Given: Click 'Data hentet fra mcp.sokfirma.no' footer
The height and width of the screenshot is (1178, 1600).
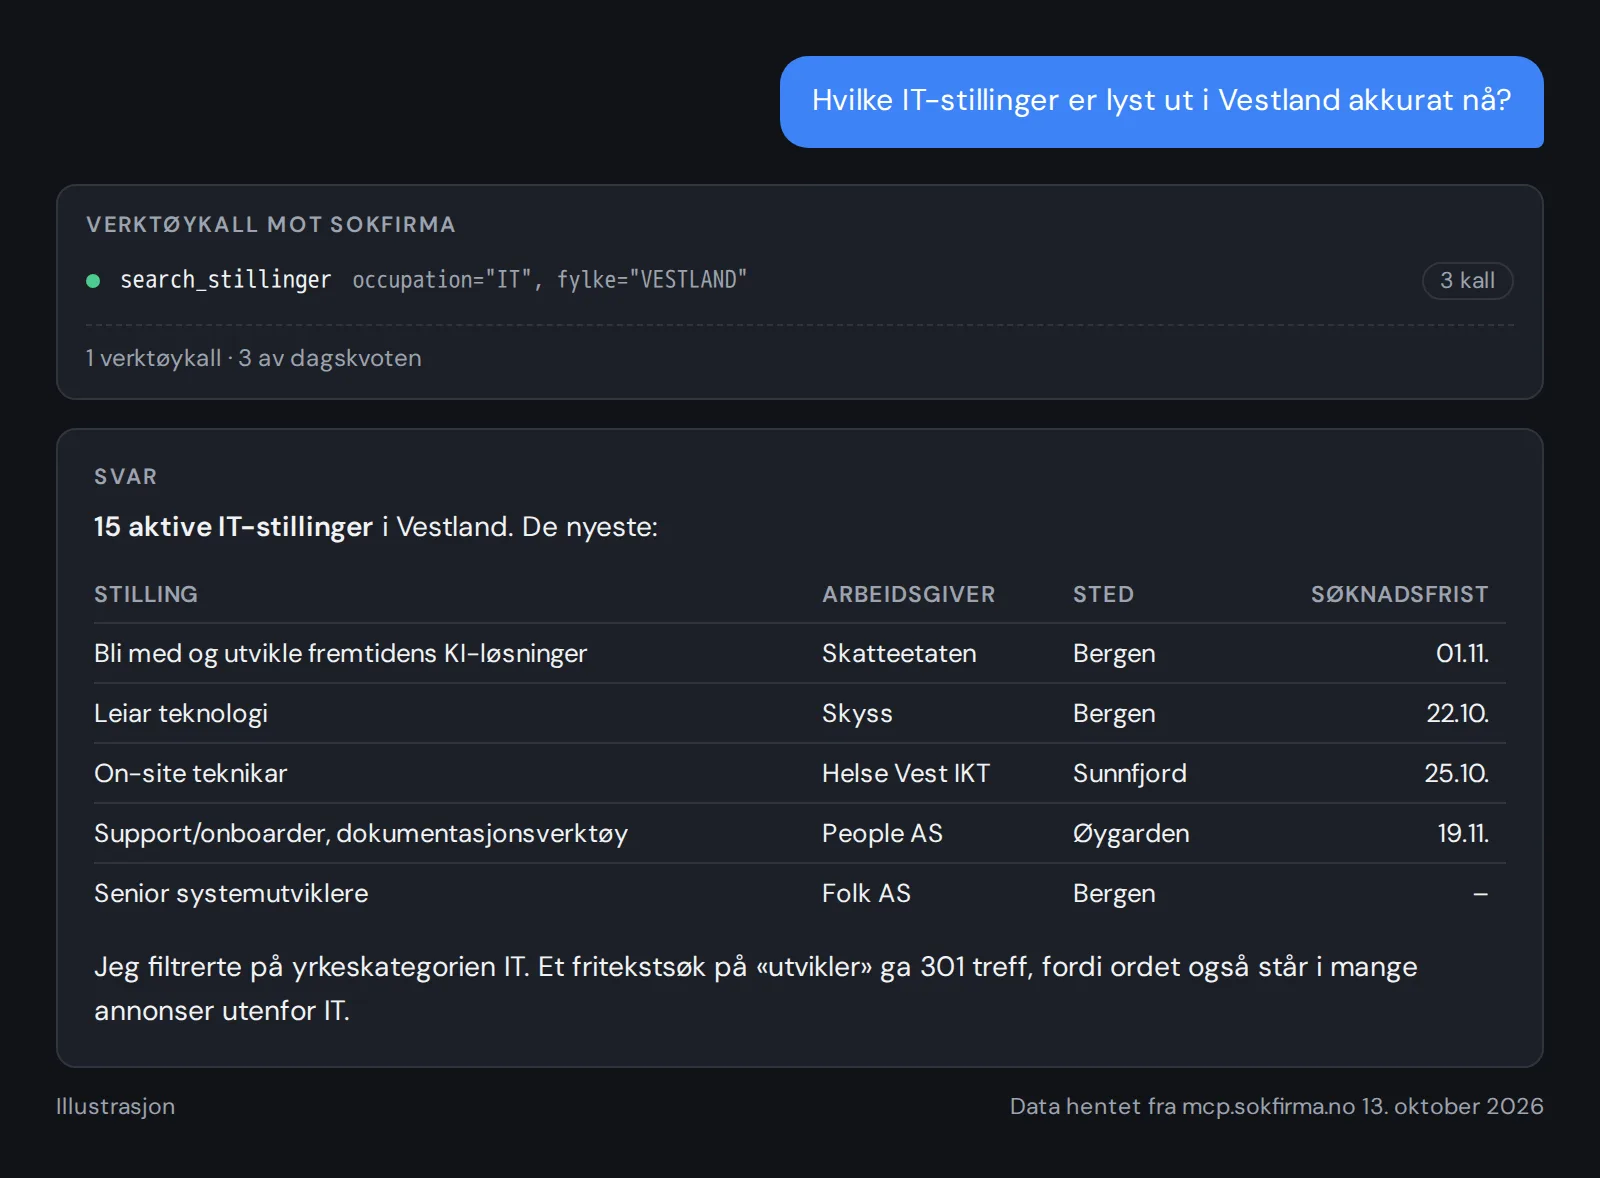Looking at the screenshot, I should click(1276, 1106).
